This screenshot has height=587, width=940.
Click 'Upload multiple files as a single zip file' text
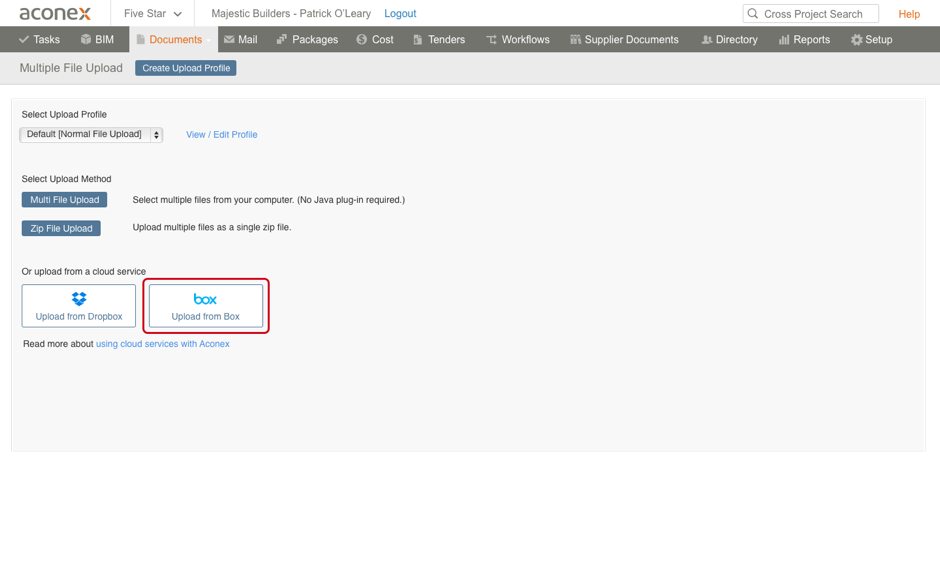(212, 227)
